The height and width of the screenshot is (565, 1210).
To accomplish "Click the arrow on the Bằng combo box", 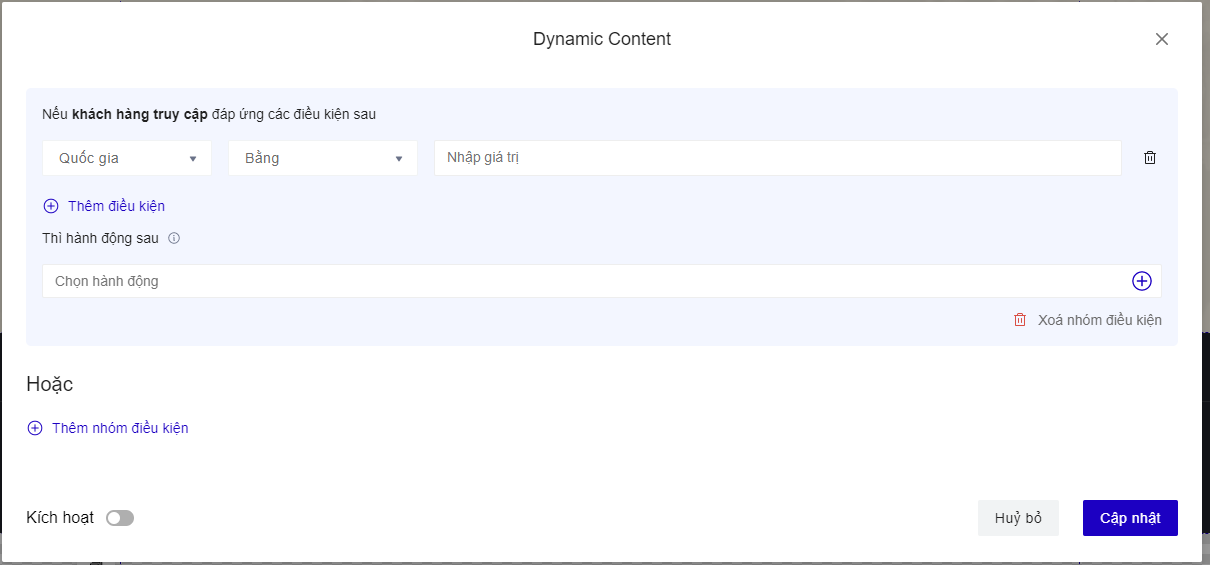I will click(399, 159).
